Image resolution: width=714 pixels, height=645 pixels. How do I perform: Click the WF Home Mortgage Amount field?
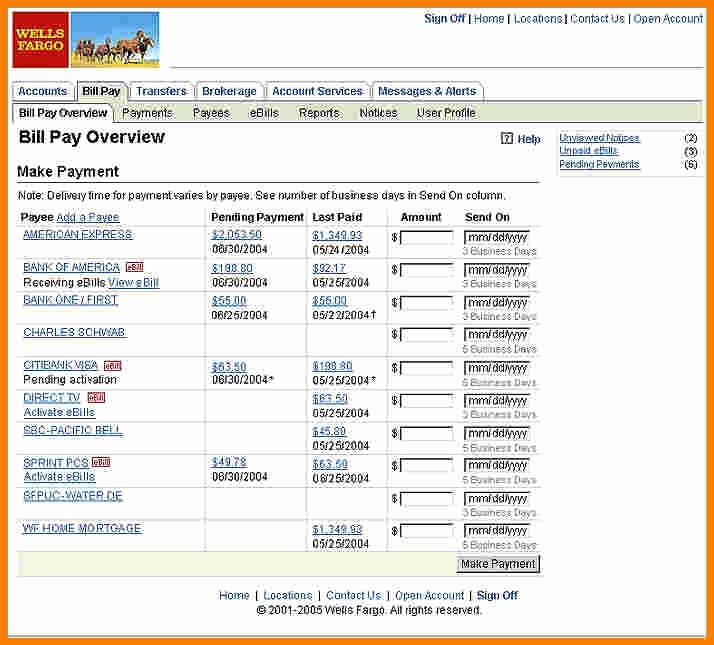pos(427,531)
